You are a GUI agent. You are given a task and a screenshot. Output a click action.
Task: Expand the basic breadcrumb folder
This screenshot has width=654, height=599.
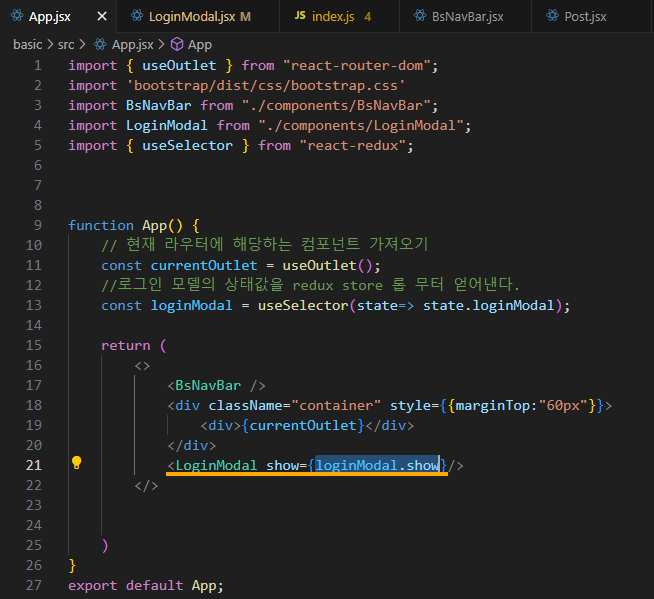[28, 44]
